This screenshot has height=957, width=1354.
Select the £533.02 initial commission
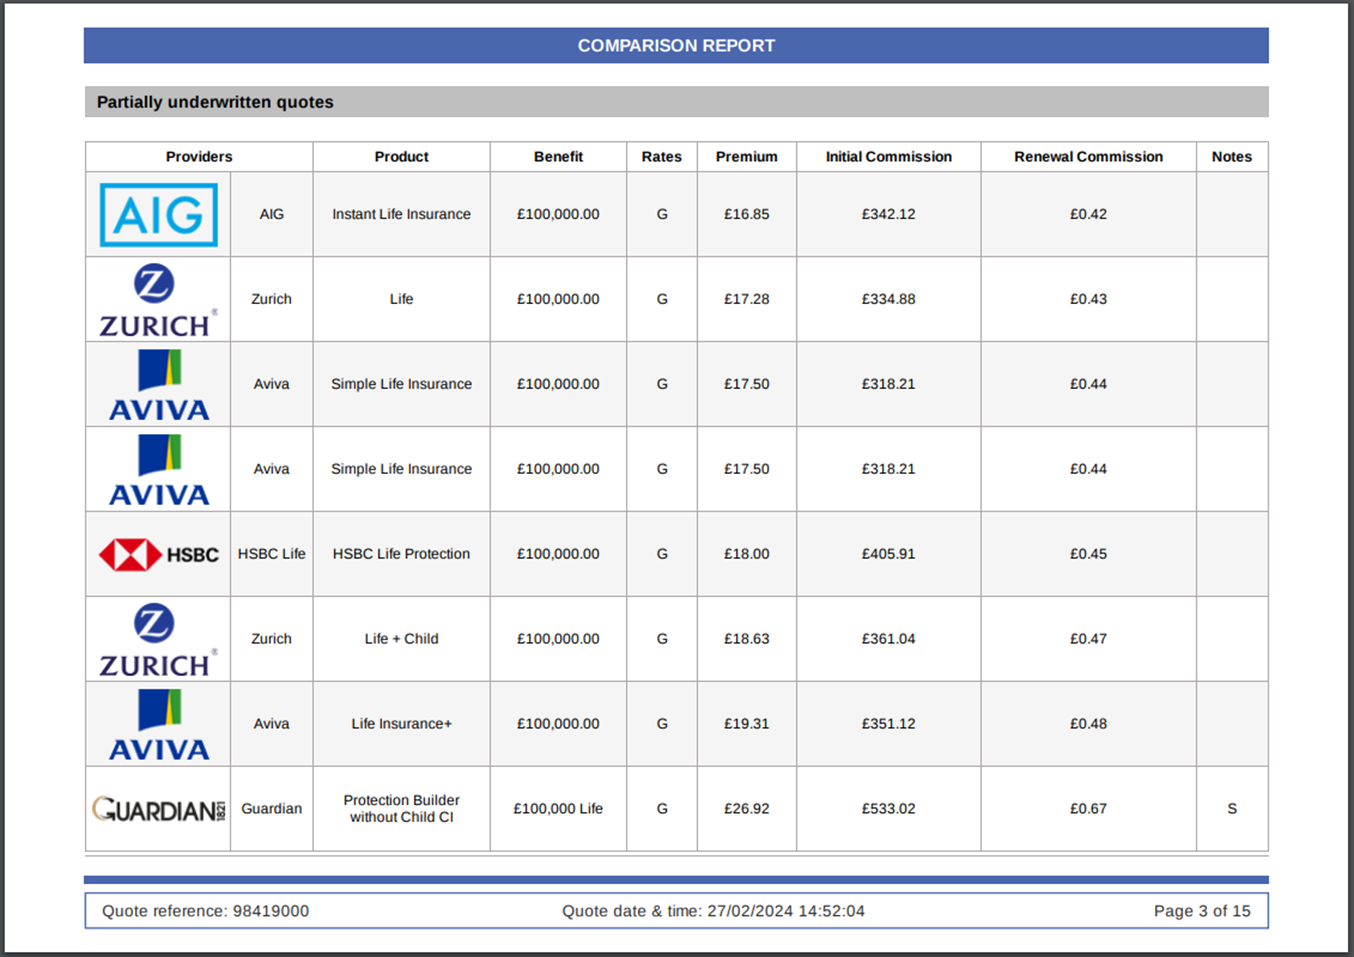(x=889, y=809)
